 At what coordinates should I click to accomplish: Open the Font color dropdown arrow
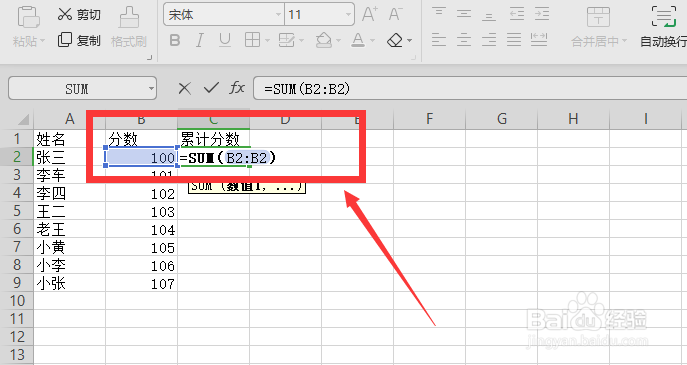click(372, 41)
